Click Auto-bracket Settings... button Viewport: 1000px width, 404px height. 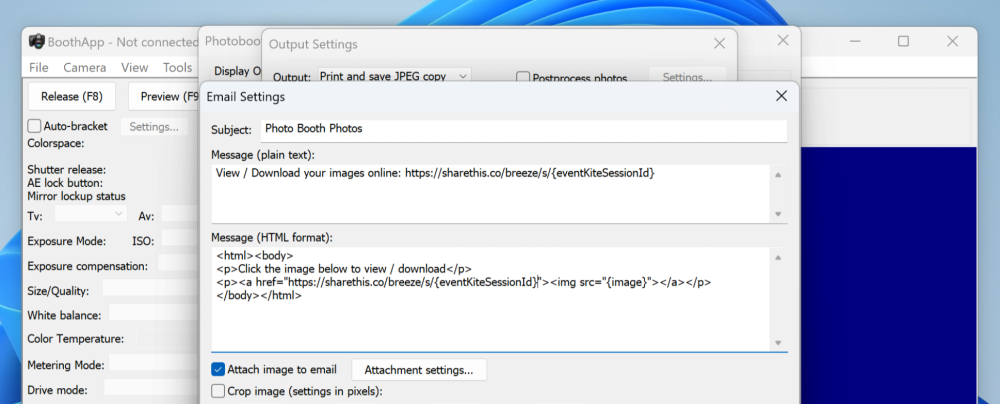154,126
